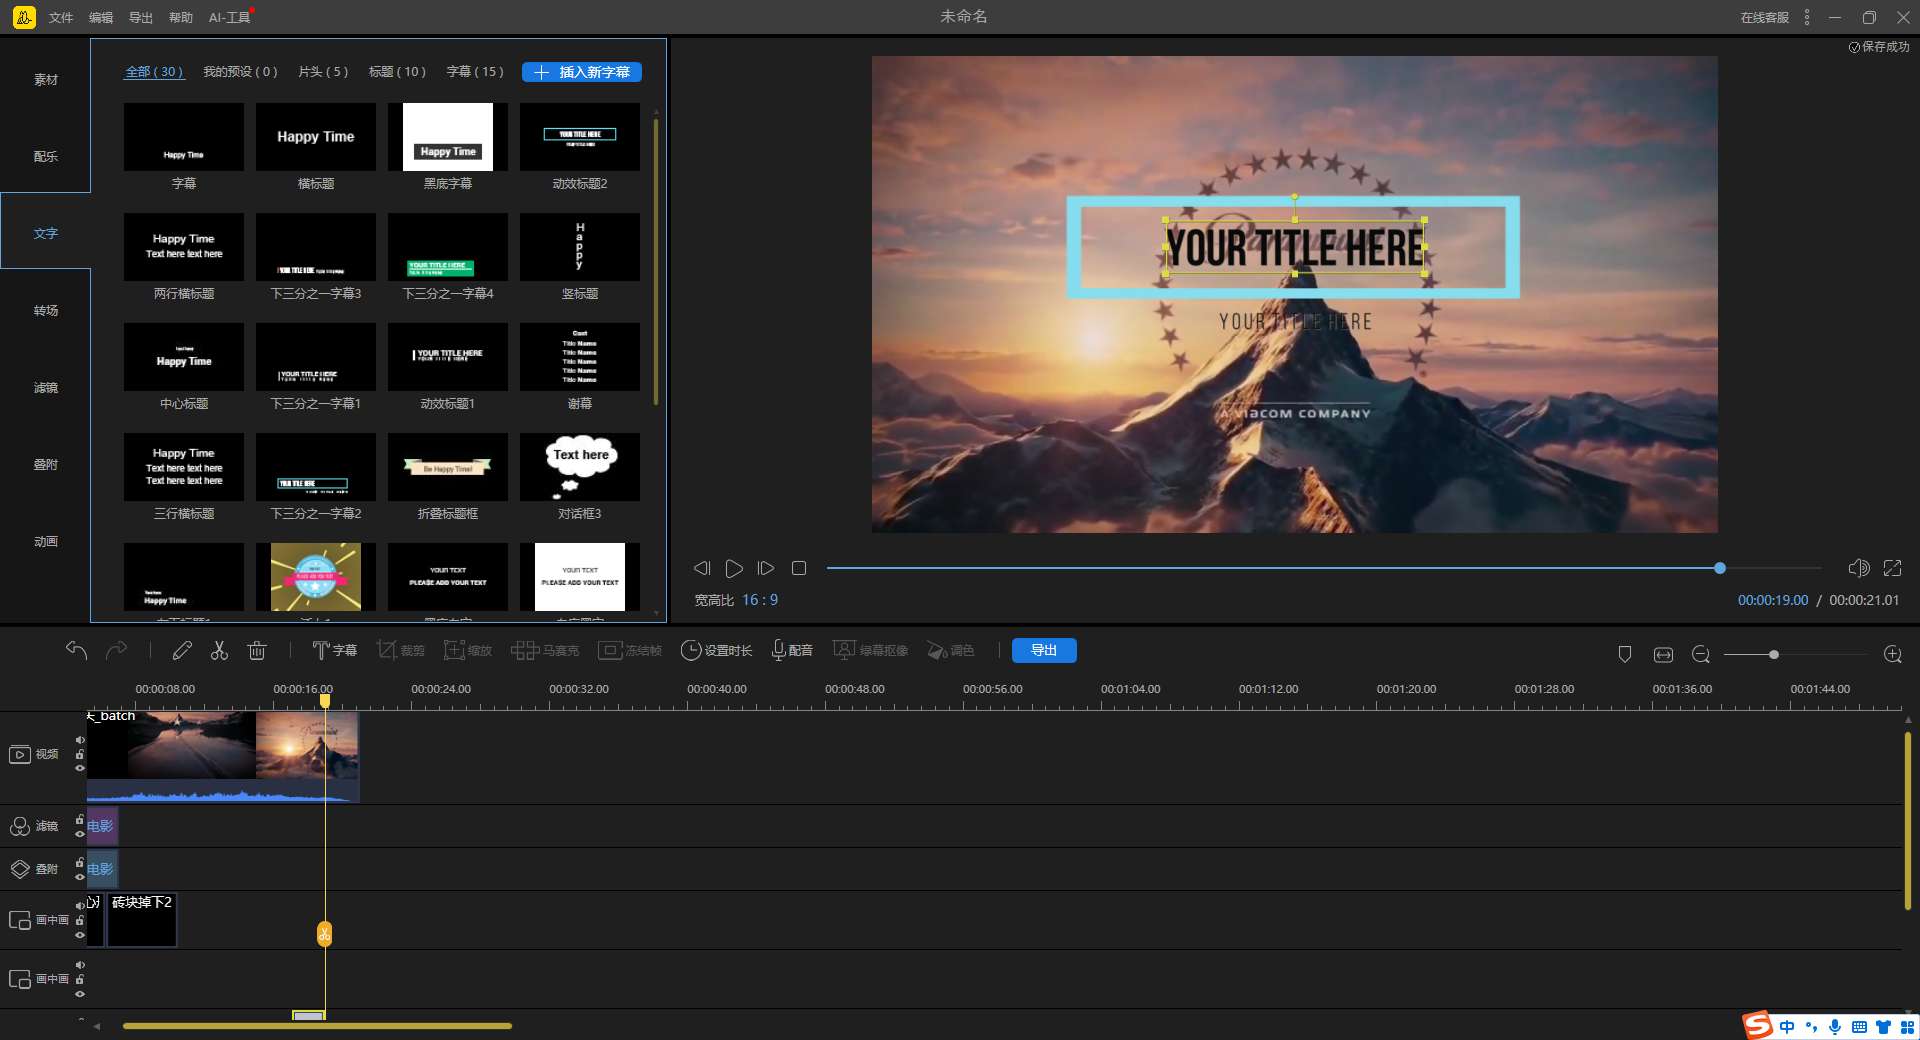Open the 16:9 aspect ratio selector

pos(760,600)
